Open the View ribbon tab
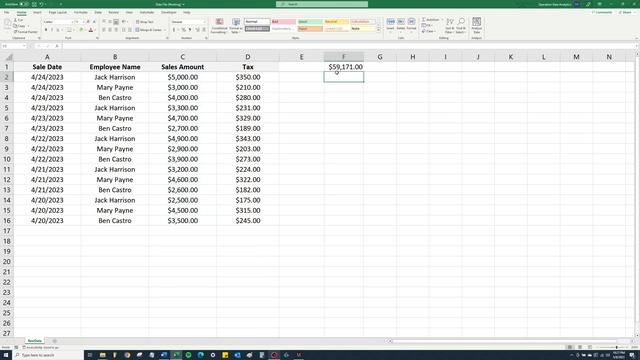 [129, 13]
